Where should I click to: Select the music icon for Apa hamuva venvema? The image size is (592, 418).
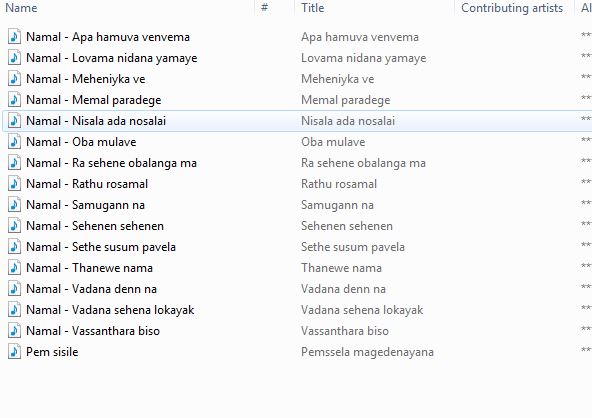[x=14, y=37]
